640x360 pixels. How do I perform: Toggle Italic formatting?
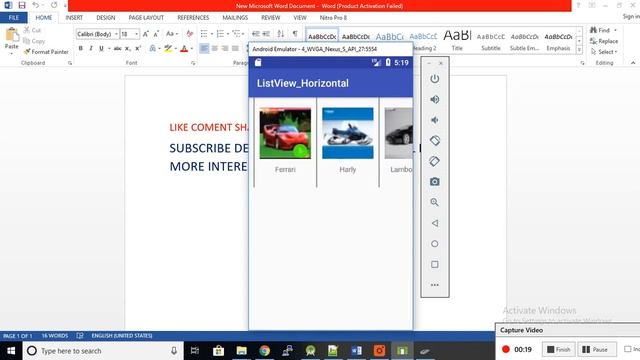(91, 49)
